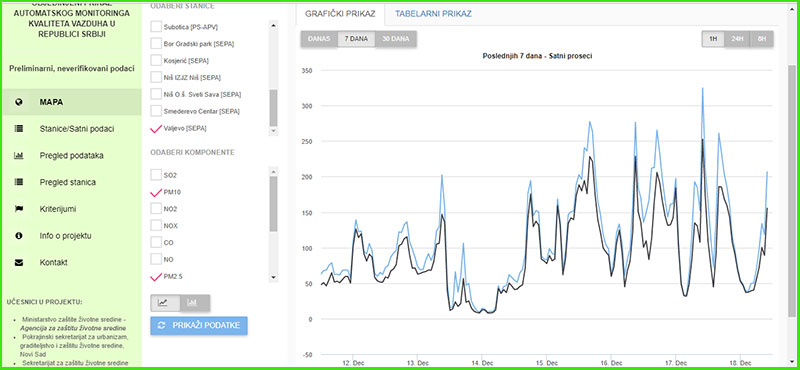Click the station list scrollbar thumb
This screenshot has height=370, width=800.
(273, 108)
